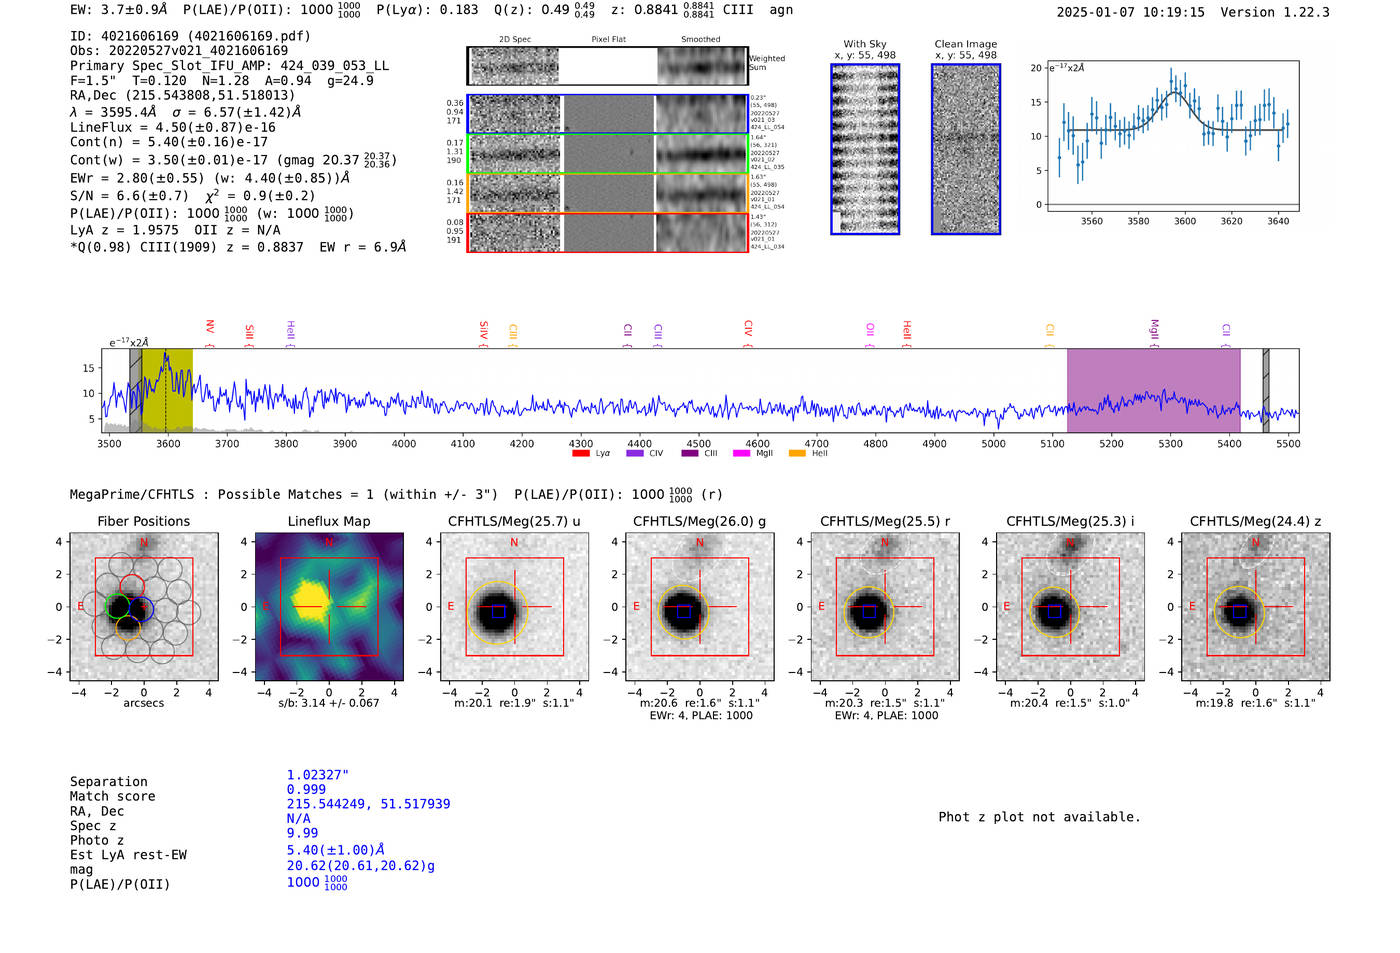The image size is (1400, 953).
Task: Open the CFHTLS/Meg(25.7) u cutout
Action: [x=514, y=607]
